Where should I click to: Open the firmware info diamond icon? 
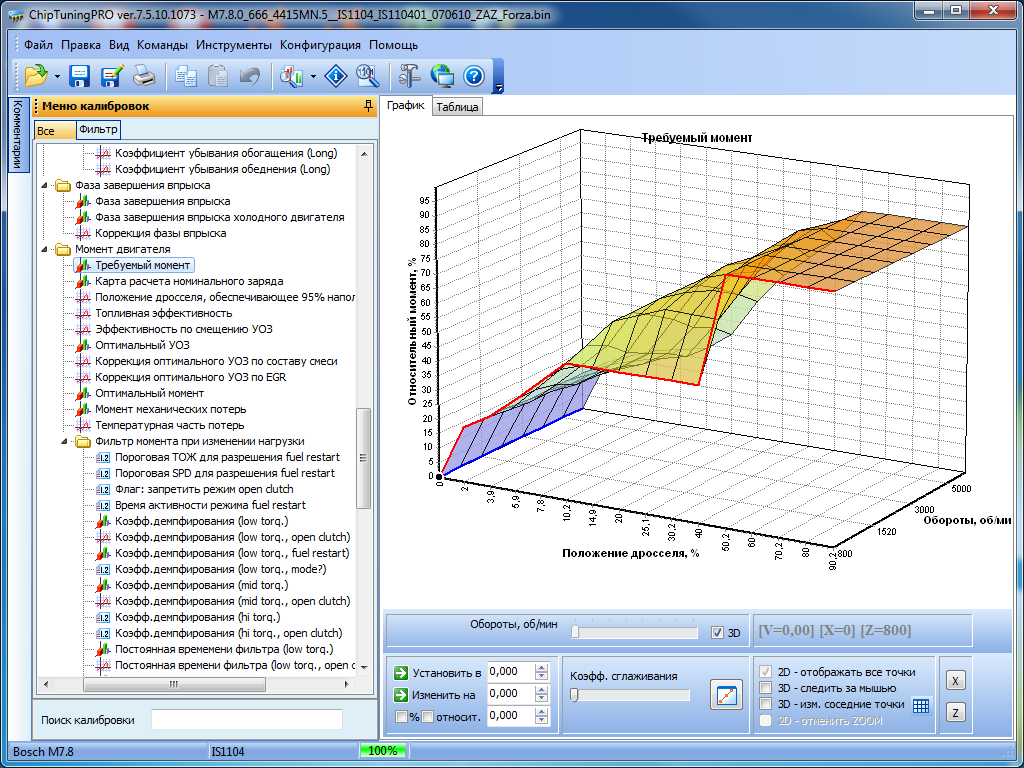tap(337, 76)
